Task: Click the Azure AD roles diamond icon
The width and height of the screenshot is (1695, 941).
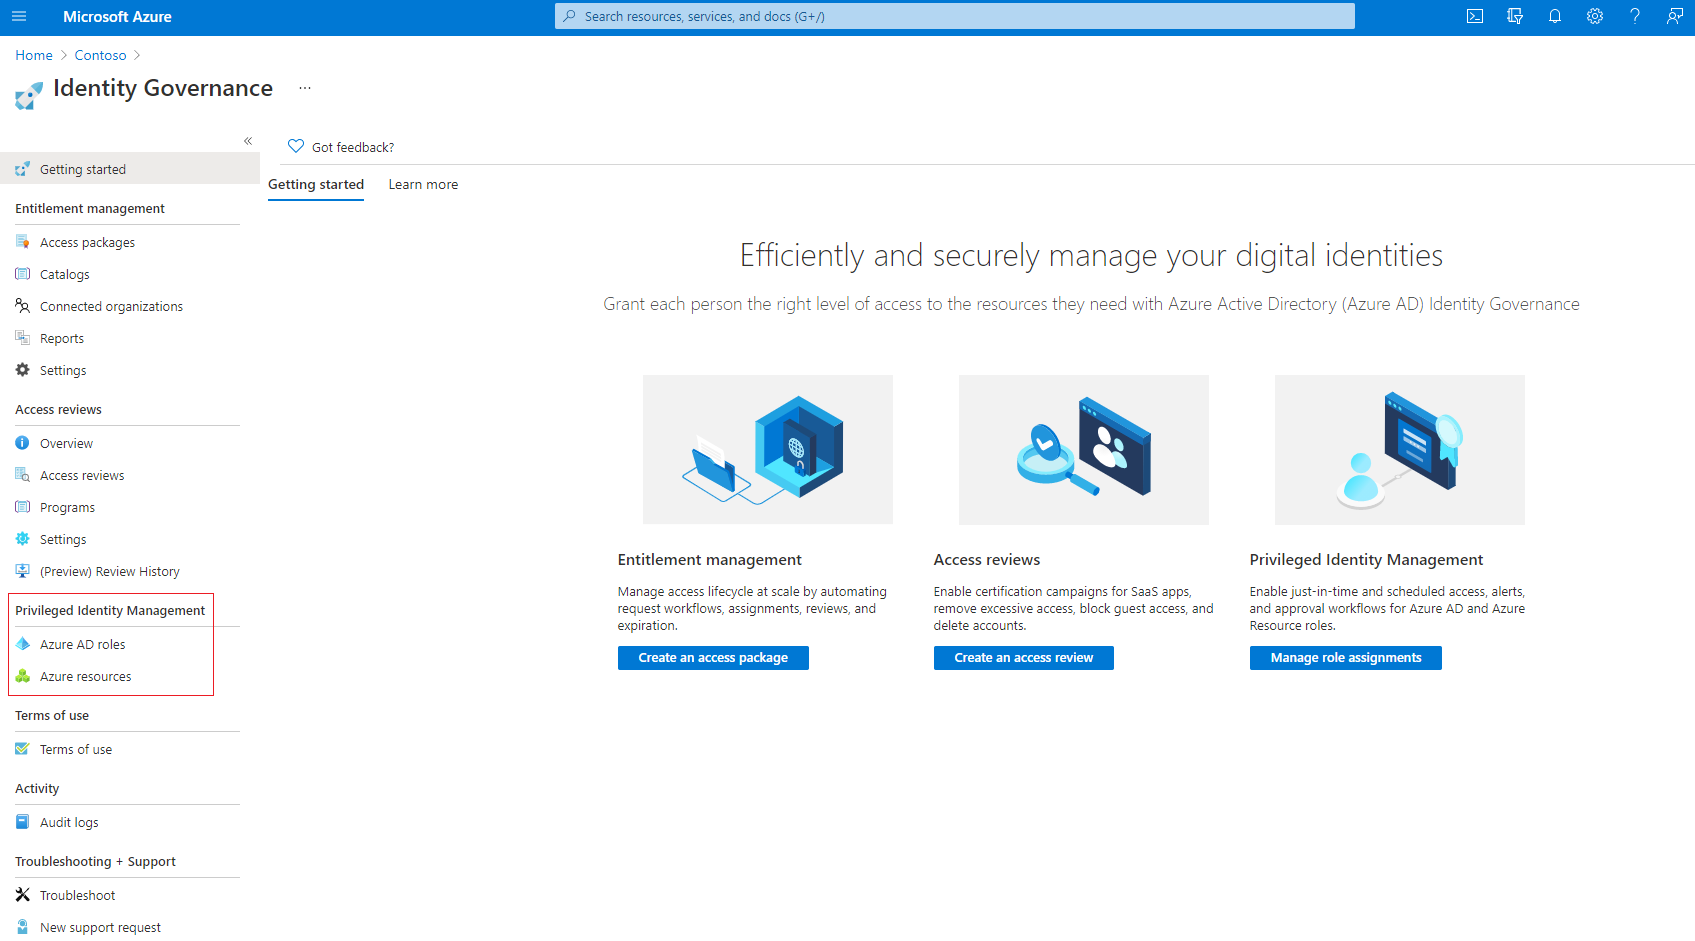Action: (23, 644)
